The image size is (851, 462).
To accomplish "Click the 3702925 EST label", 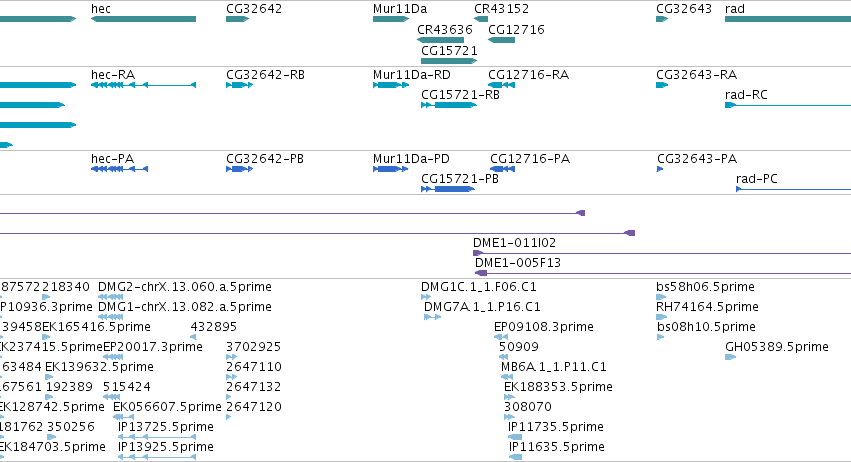I will pos(253,346).
